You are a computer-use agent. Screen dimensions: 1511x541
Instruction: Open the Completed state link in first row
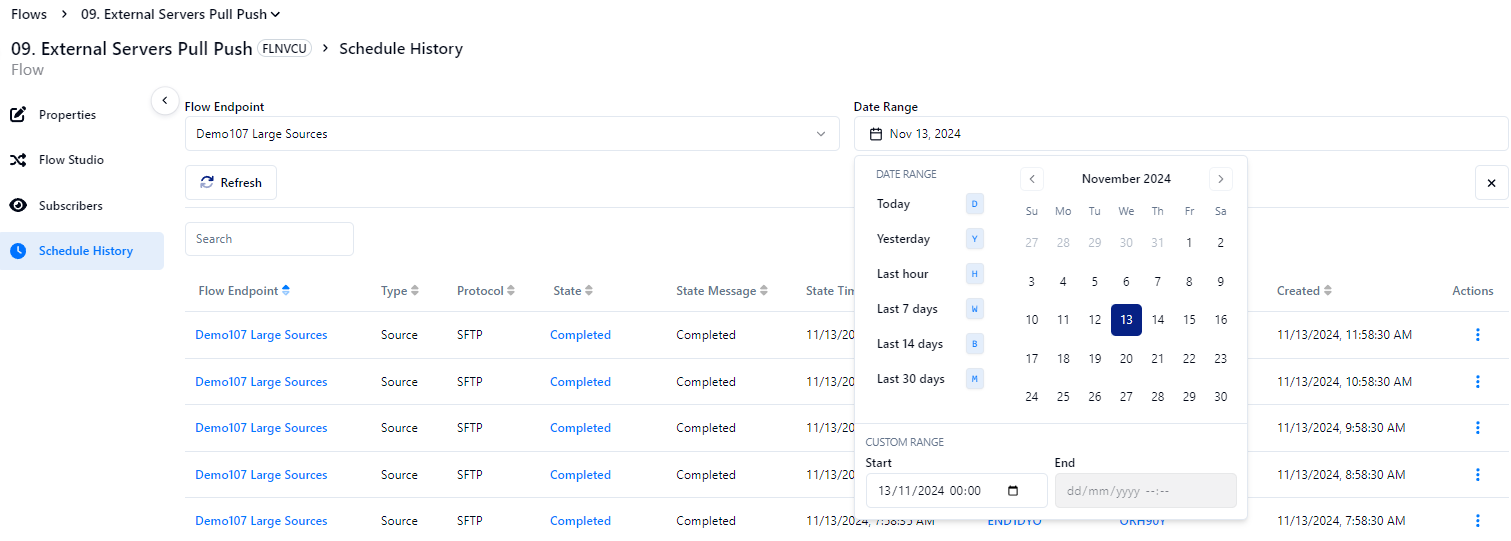pyautogui.click(x=580, y=335)
